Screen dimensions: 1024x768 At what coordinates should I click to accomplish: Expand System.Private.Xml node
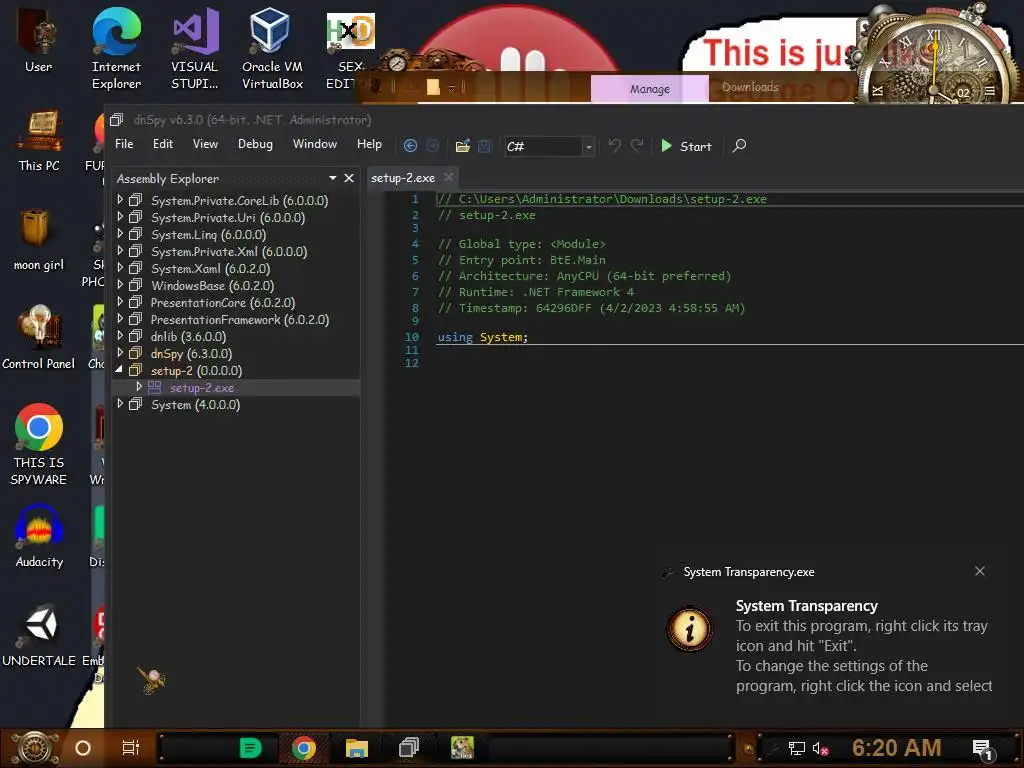pyautogui.click(x=120, y=251)
